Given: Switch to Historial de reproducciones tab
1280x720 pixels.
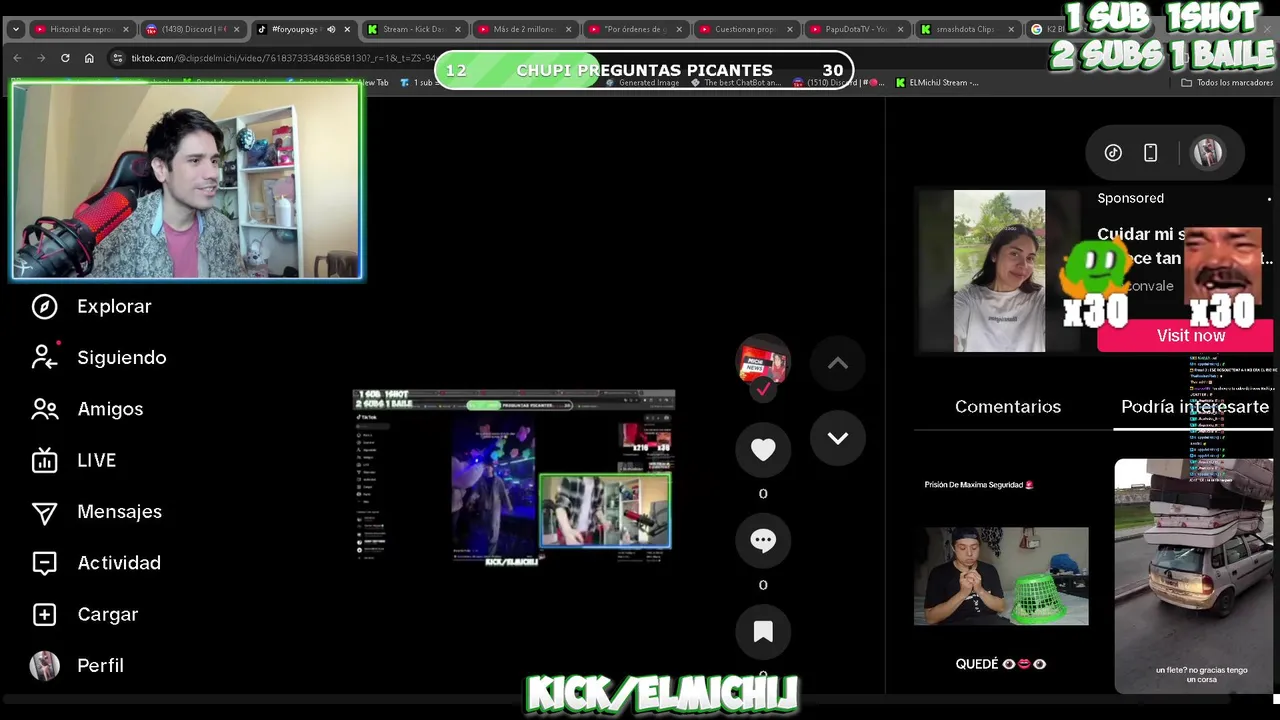Looking at the screenshot, I should pyautogui.click(x=82, y=29).
